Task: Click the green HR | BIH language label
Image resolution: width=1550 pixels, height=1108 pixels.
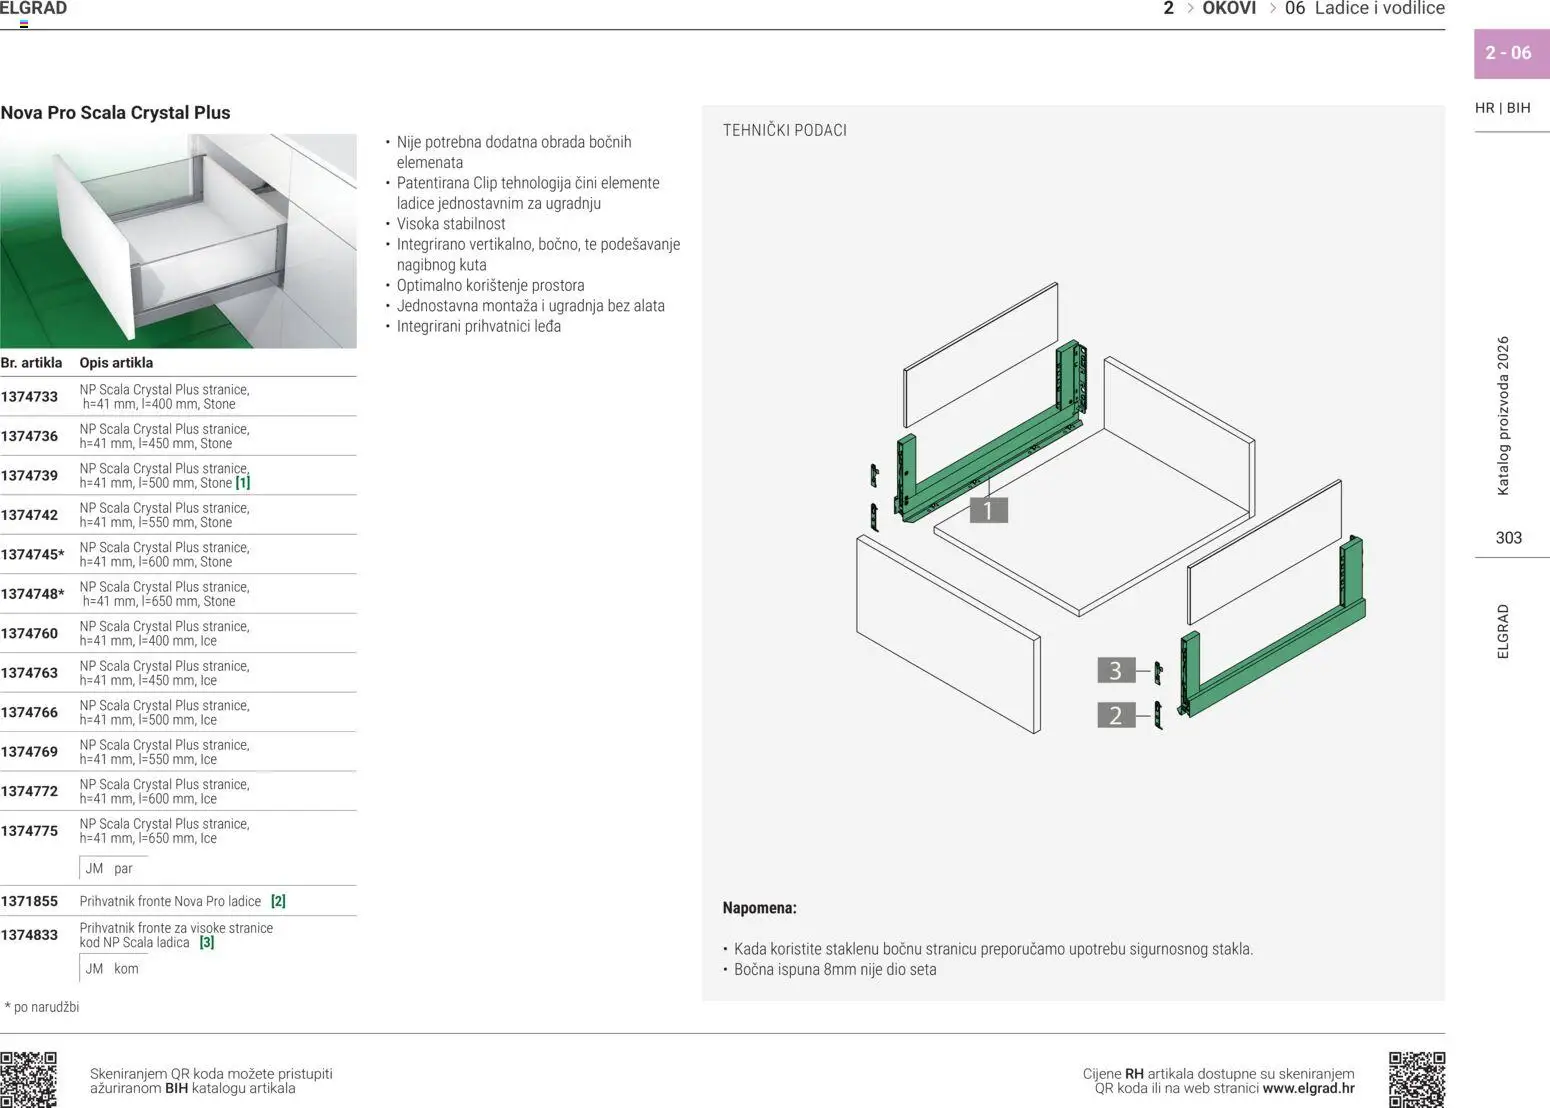Action: click(x=1502, y=107)
